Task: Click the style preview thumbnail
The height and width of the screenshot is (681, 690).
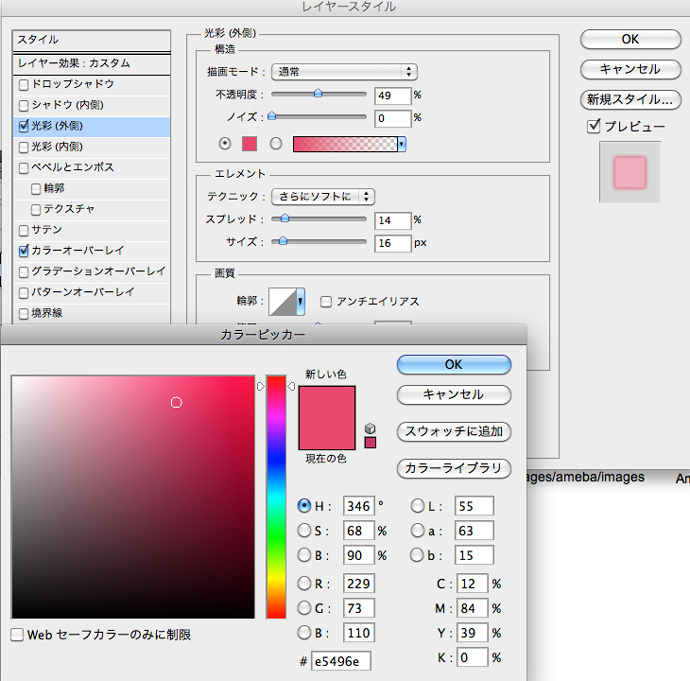Action: (x=629, y=172)
